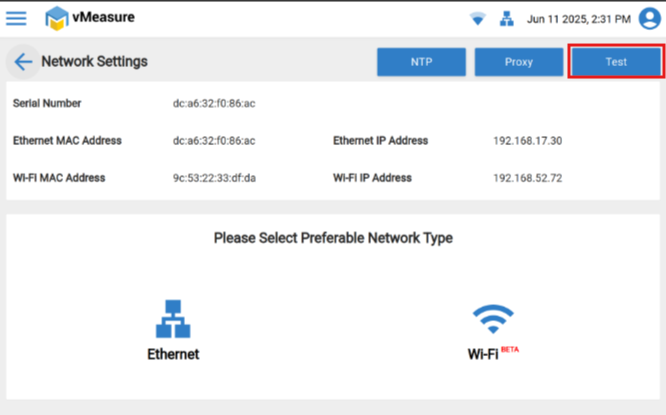Click the Ethernet IP Address 192.168.17.30
The height and width of the screenshot is (415, 666).
click(x=528, y=141)
